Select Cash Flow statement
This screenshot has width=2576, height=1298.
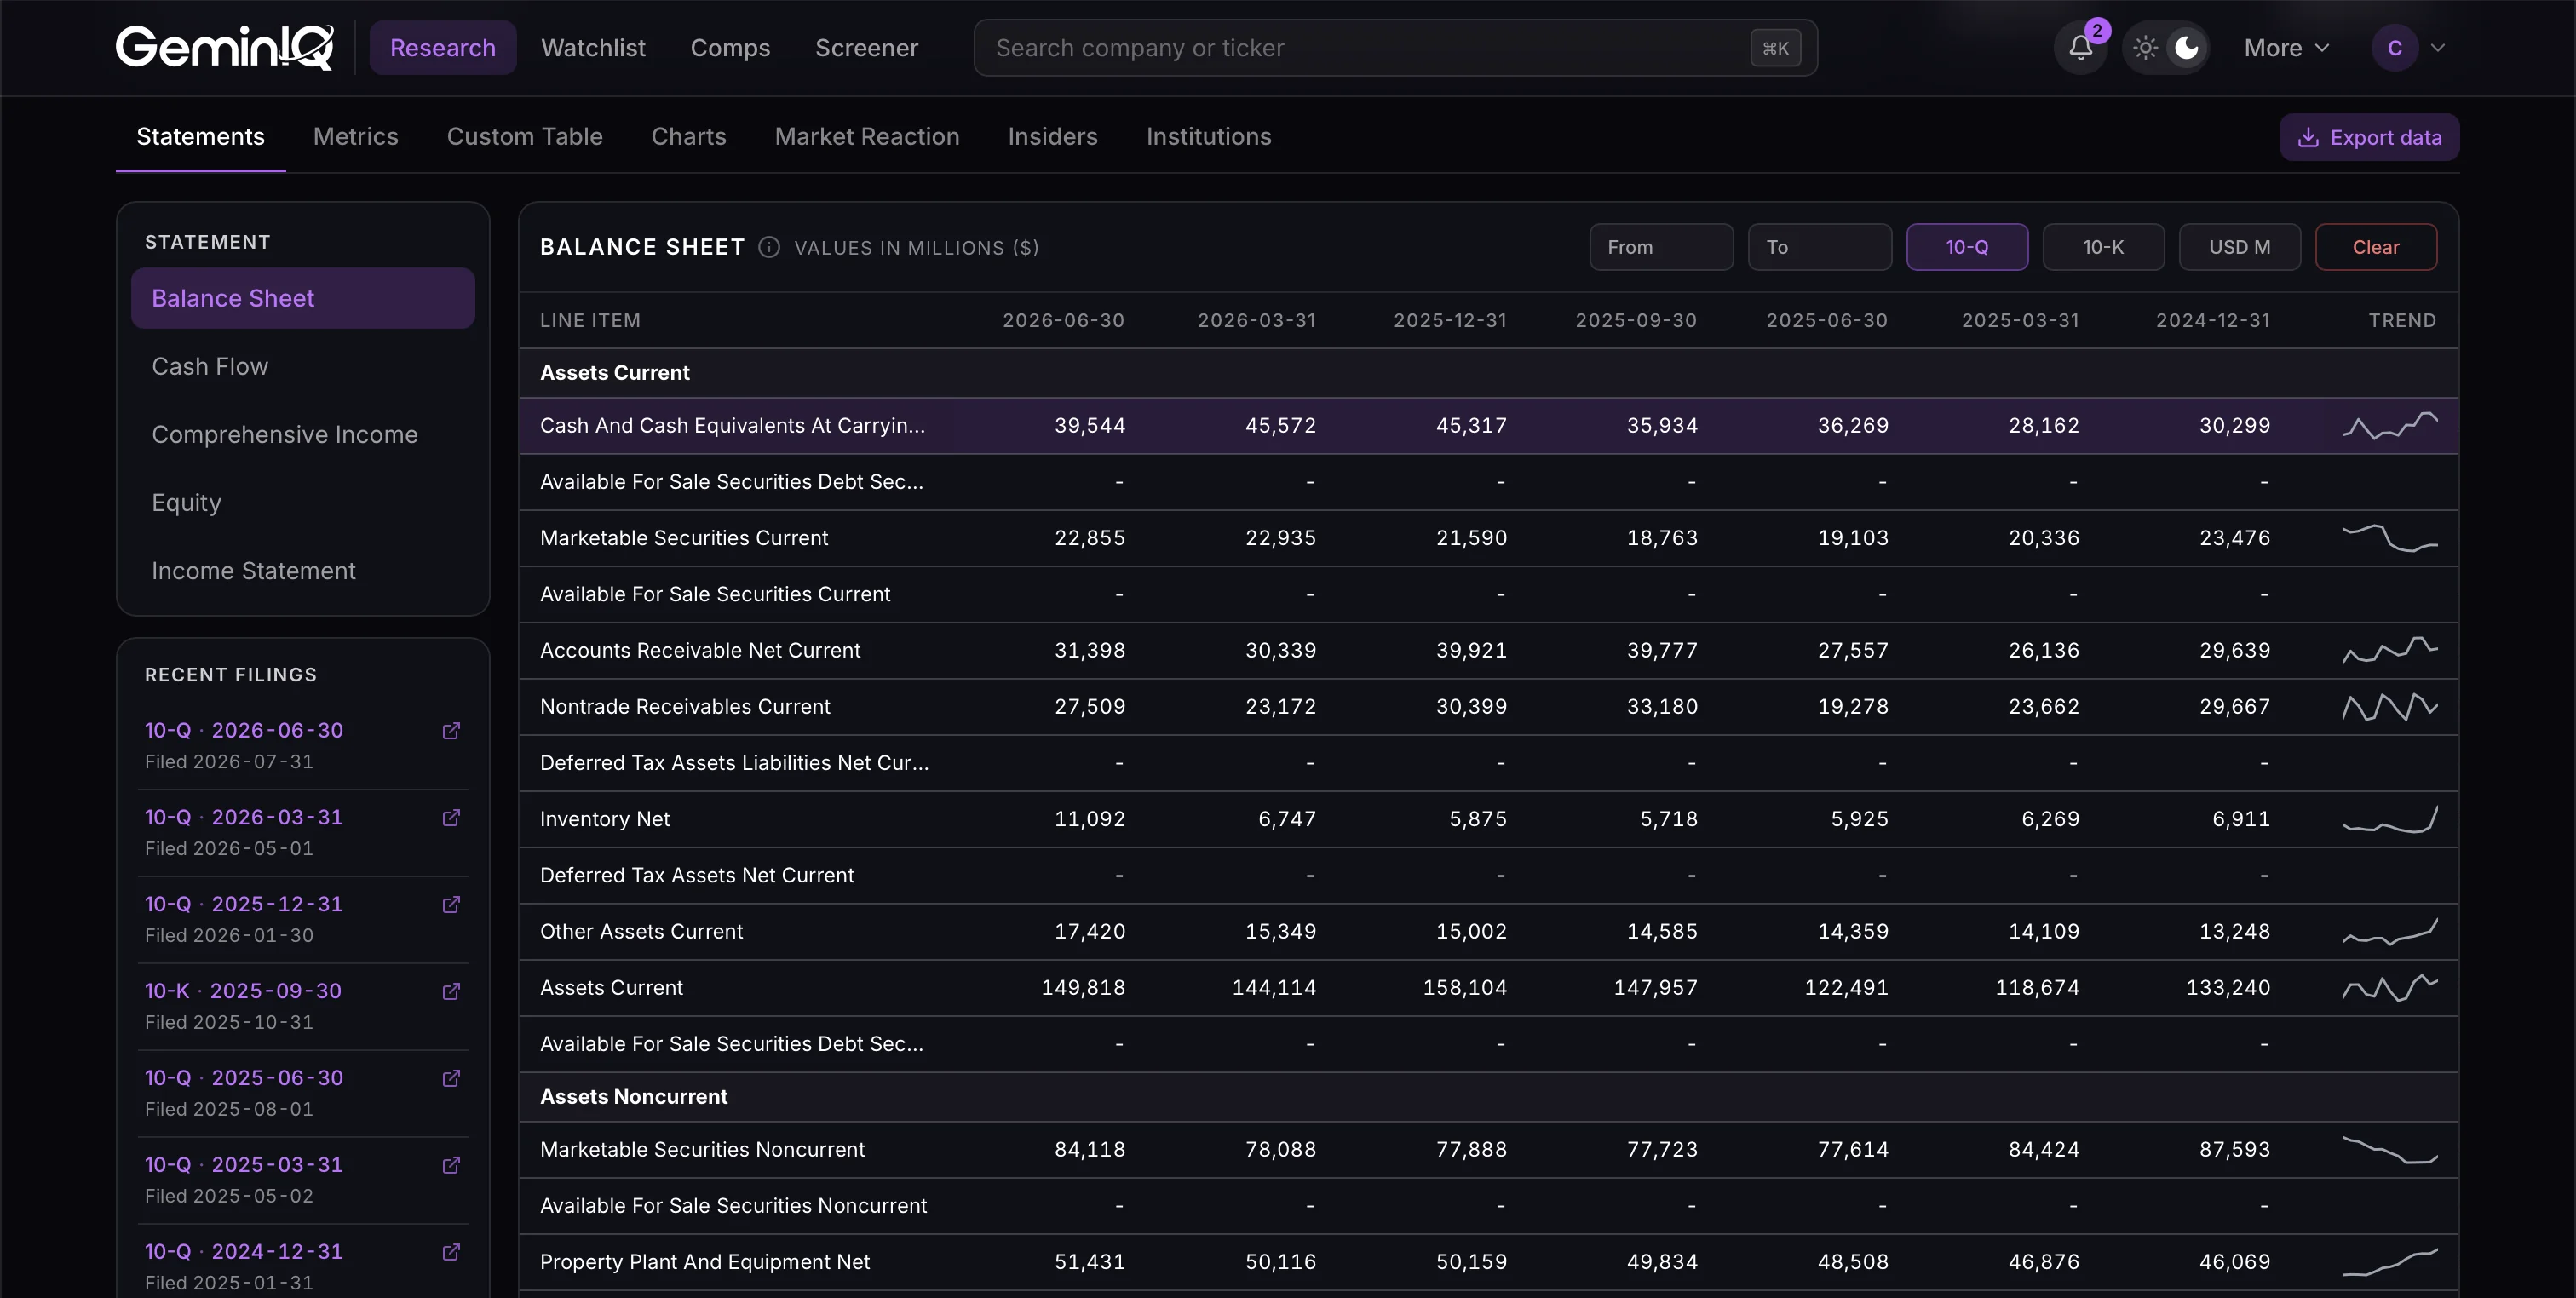pyautogui.click(x=303, y=366)
